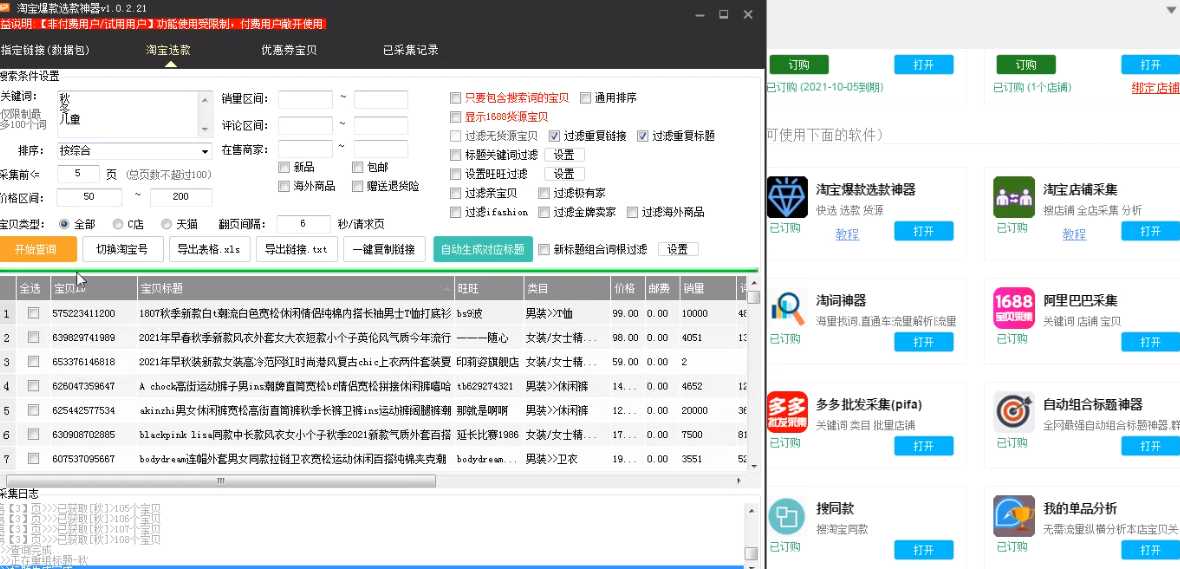Open 设置 for 标题关键词过滤
This screenshot has height=569, width=1180.
tap(564, 155)
